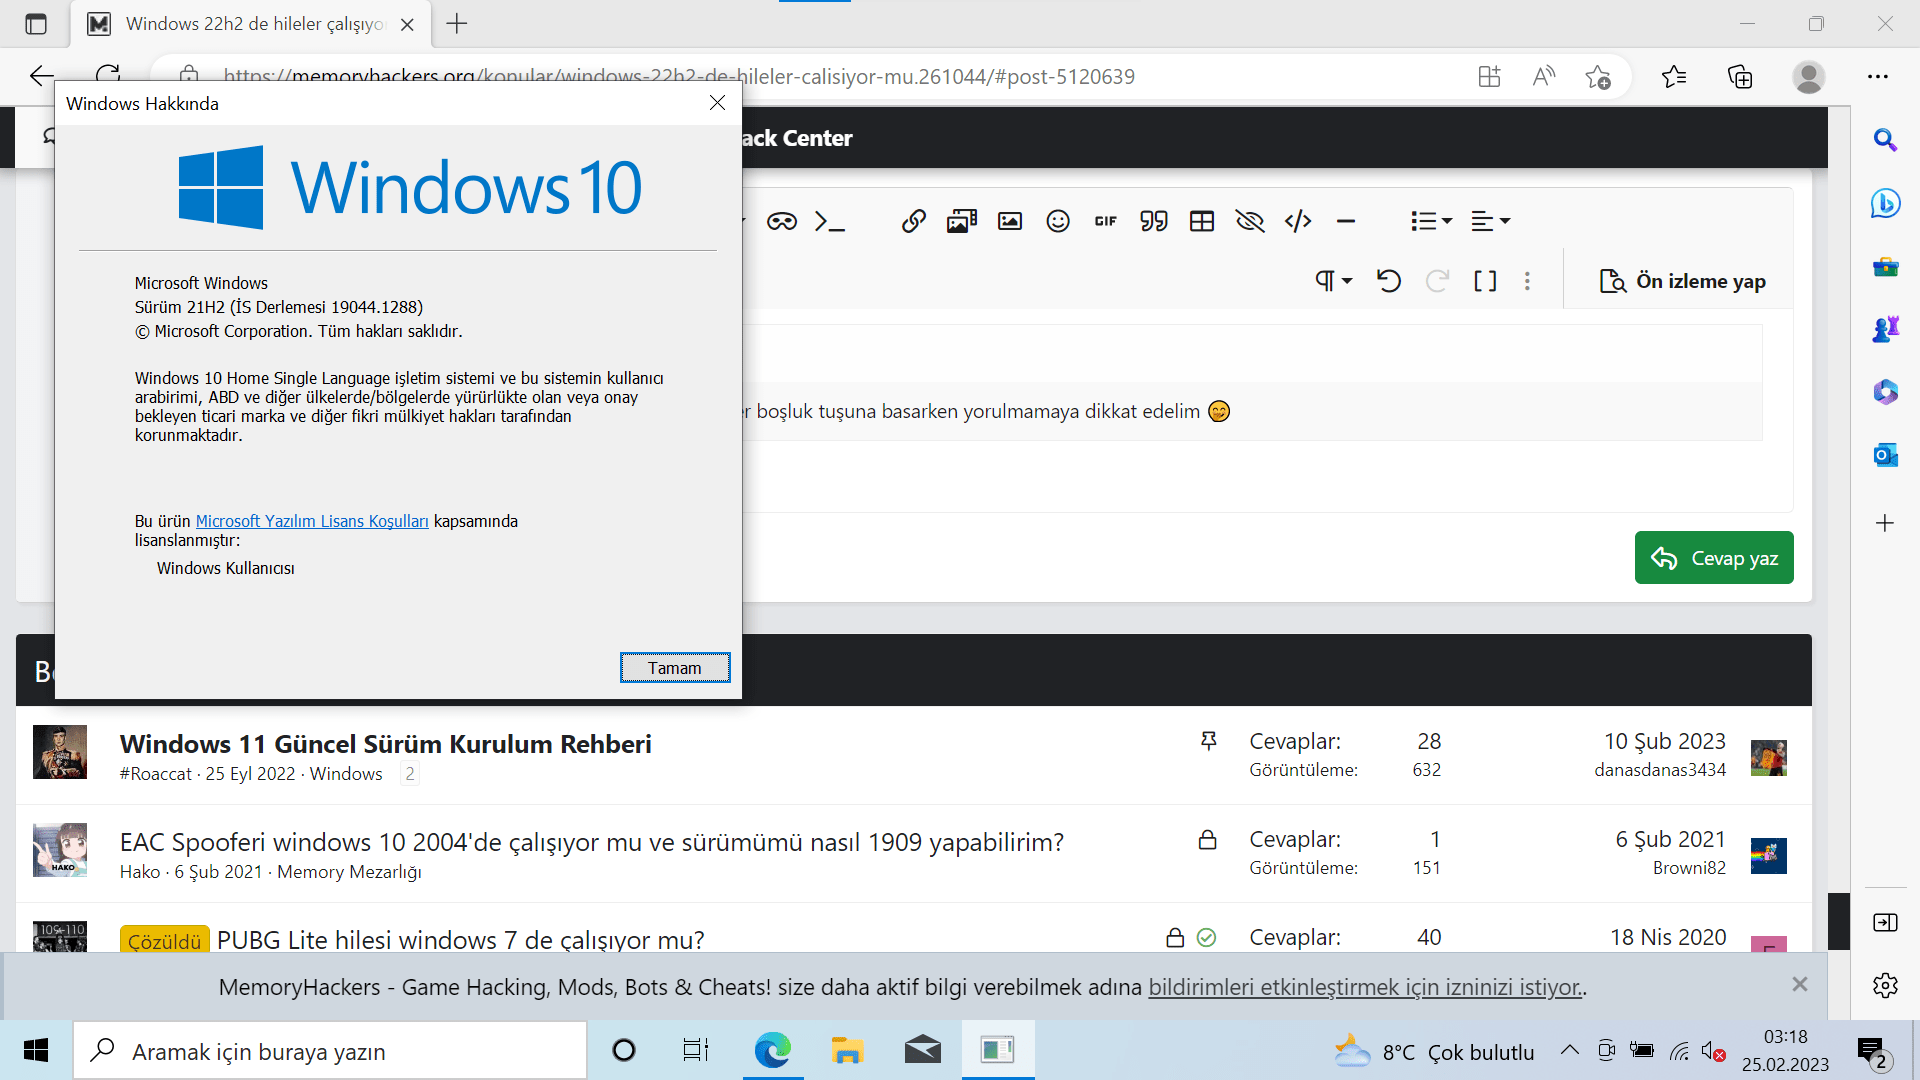Open the Edge Collections panel
Screen dimensions: 1920x1080
(x=1740, y=76)
